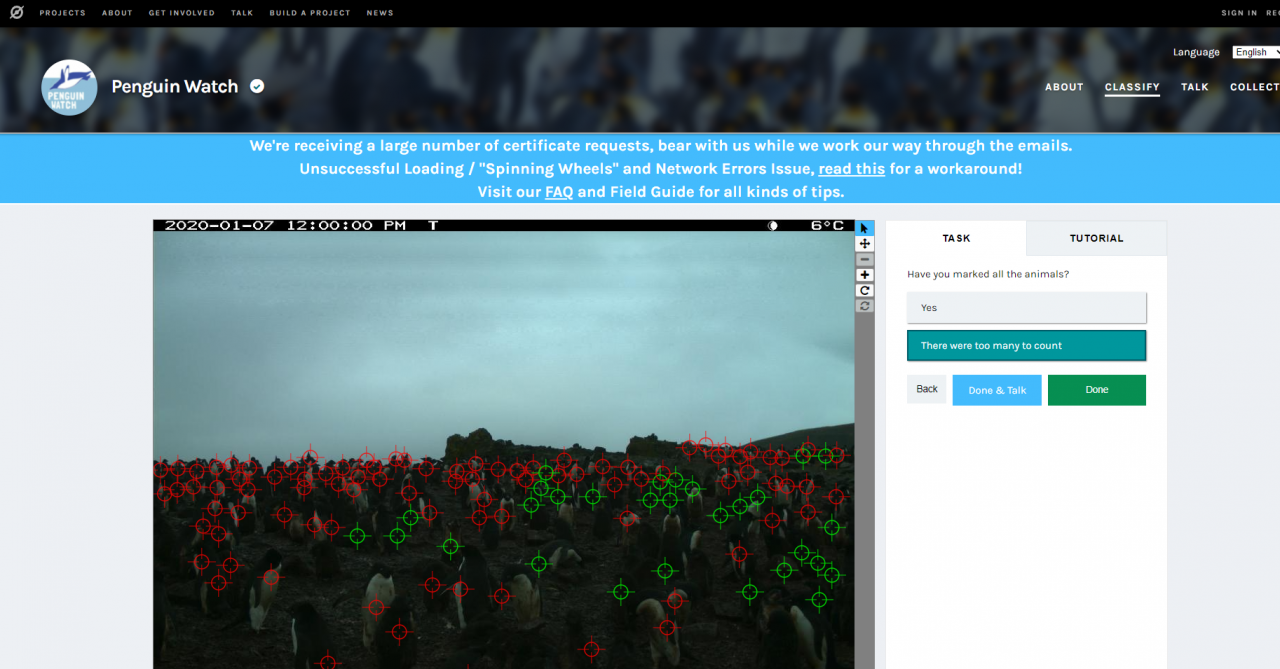Viewport: 1280px width, 669px height.
Task: Select the pointer annotate tool
Action: 865,228
